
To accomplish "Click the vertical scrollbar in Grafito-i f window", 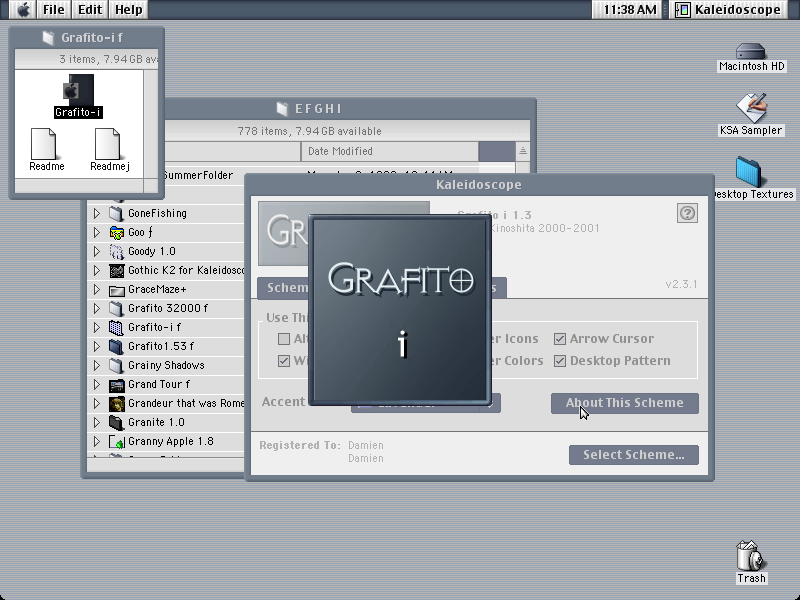I will tap(151, 124).
